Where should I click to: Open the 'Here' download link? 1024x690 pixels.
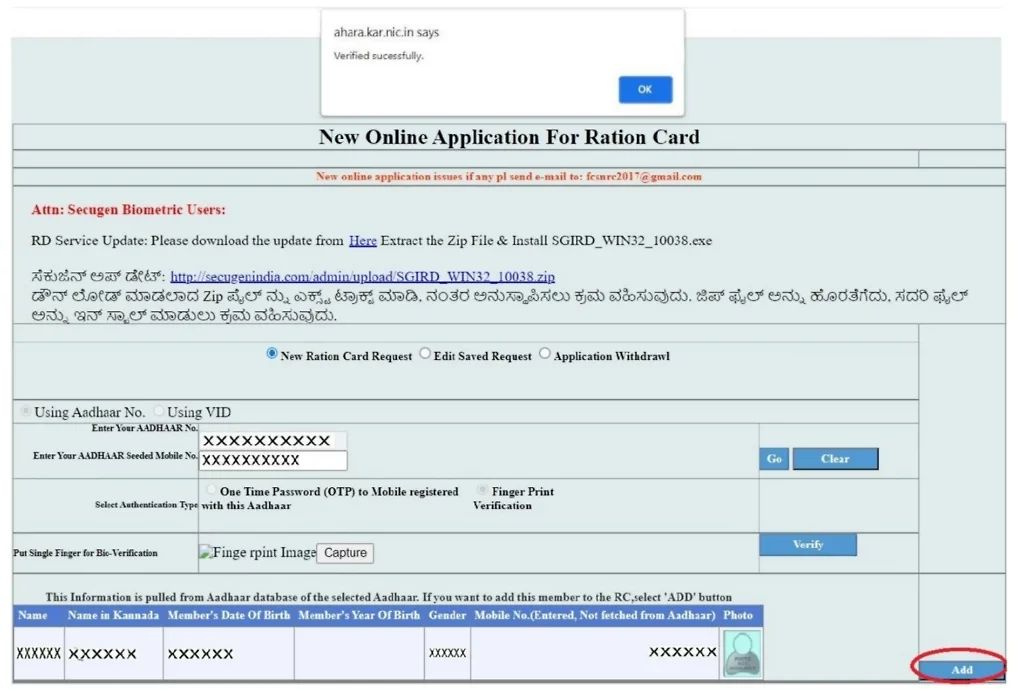tap(362, 240)
